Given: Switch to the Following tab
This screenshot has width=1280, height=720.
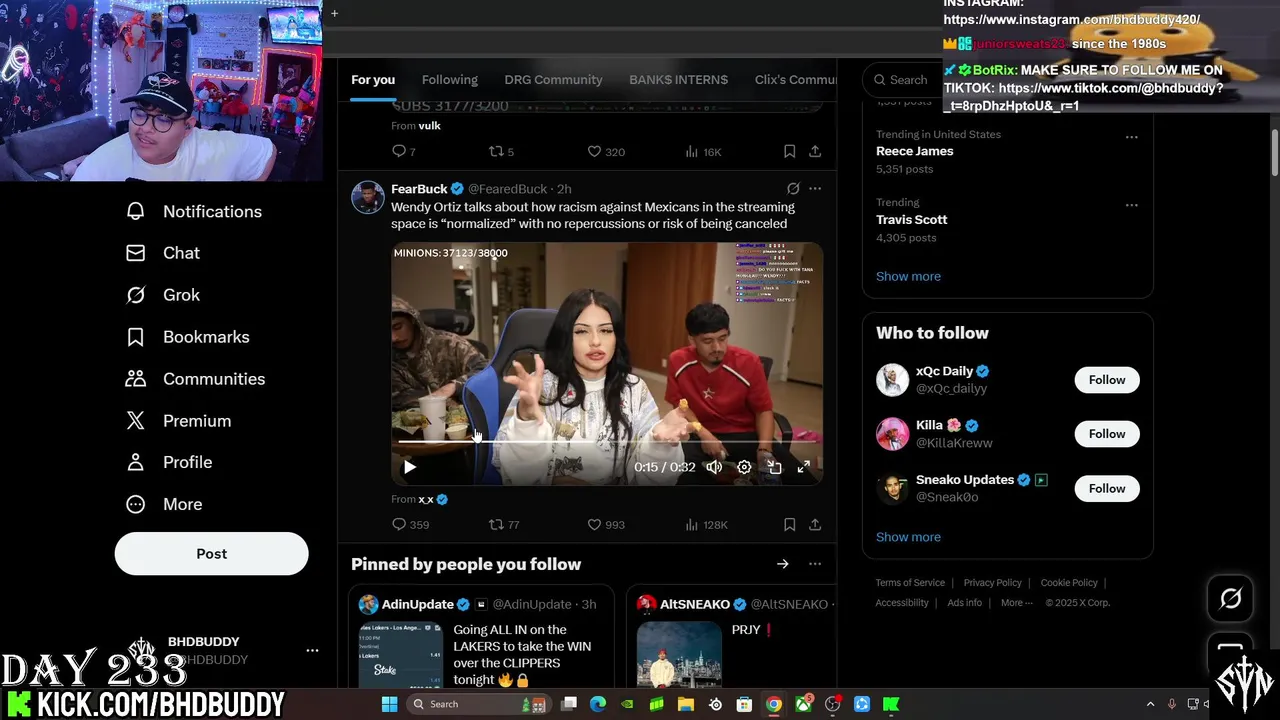Looking at the screenshot, I should (450, 80).
